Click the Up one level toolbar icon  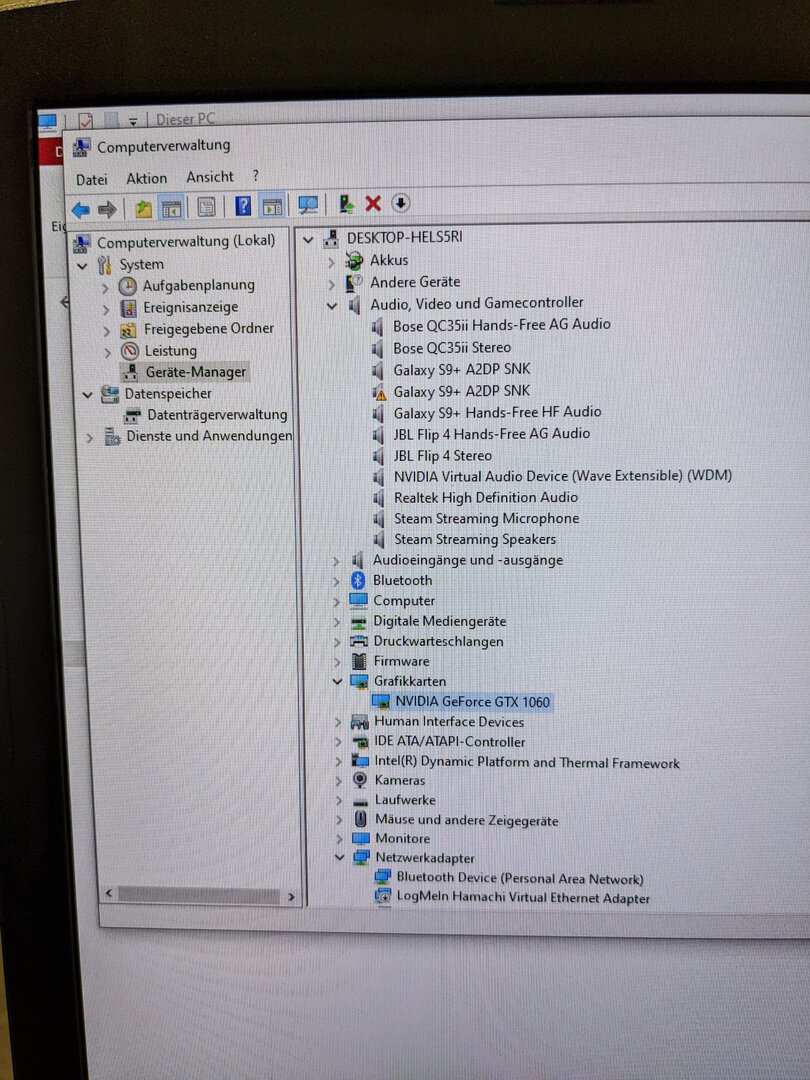point(143,208)
